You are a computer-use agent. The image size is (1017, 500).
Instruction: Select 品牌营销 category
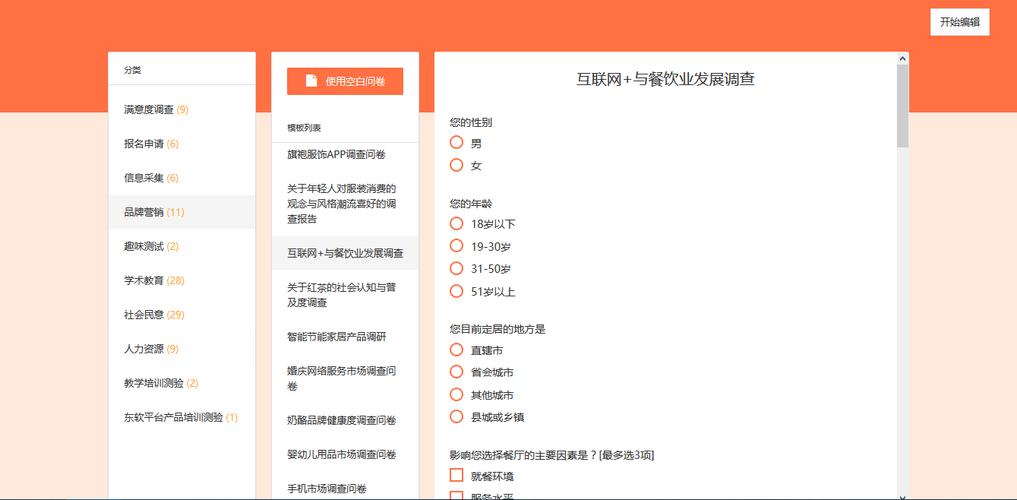tap(182, 212)
